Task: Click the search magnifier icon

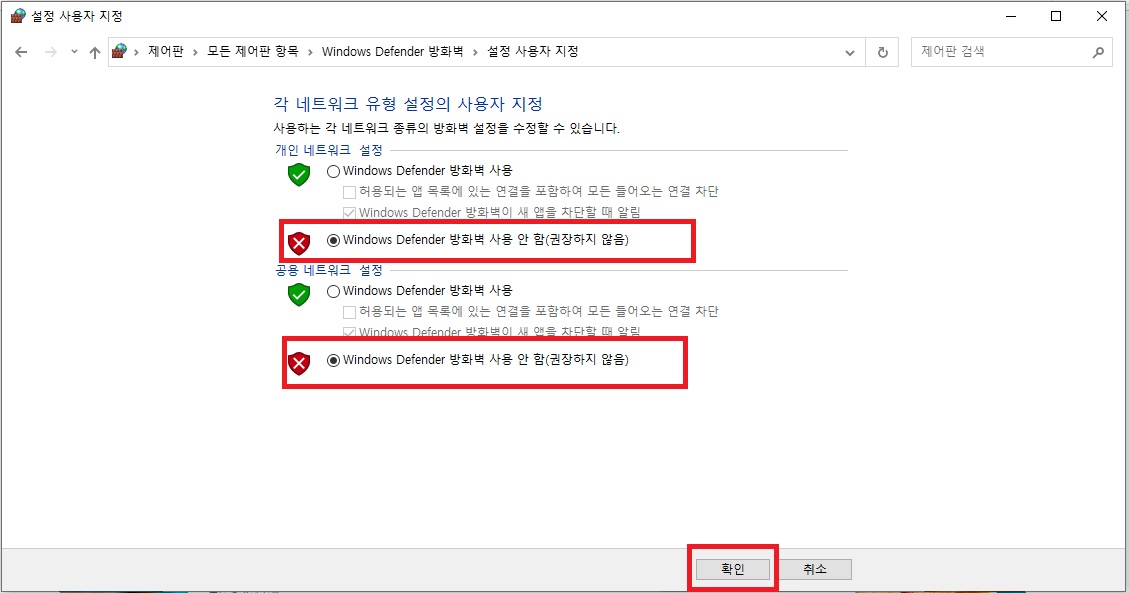Action: [x=1098, y=52]
